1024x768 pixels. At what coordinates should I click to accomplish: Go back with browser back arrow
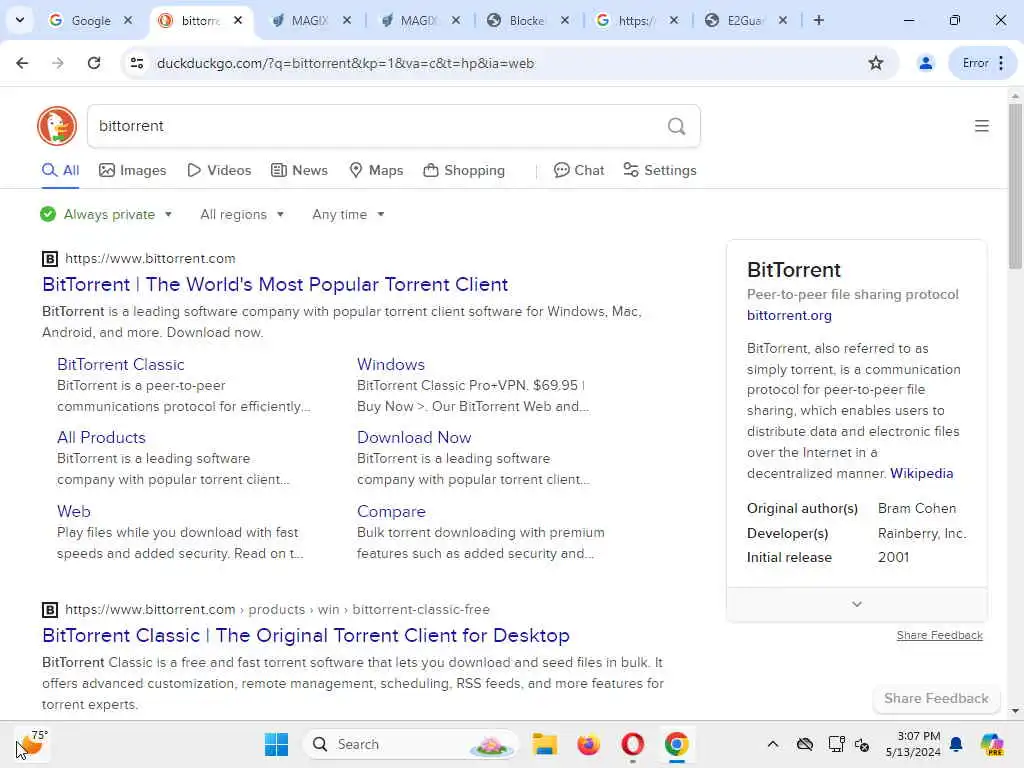coord(22,63)
